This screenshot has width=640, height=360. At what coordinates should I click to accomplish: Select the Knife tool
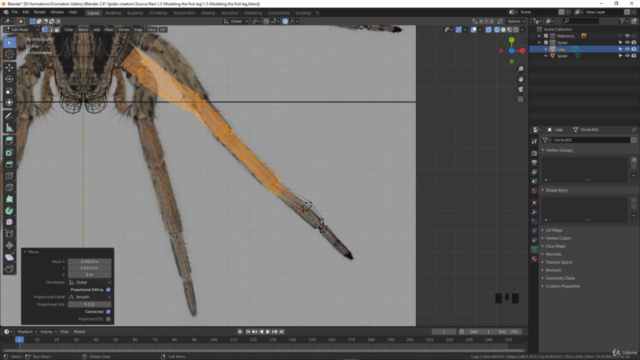pos(9,188)
